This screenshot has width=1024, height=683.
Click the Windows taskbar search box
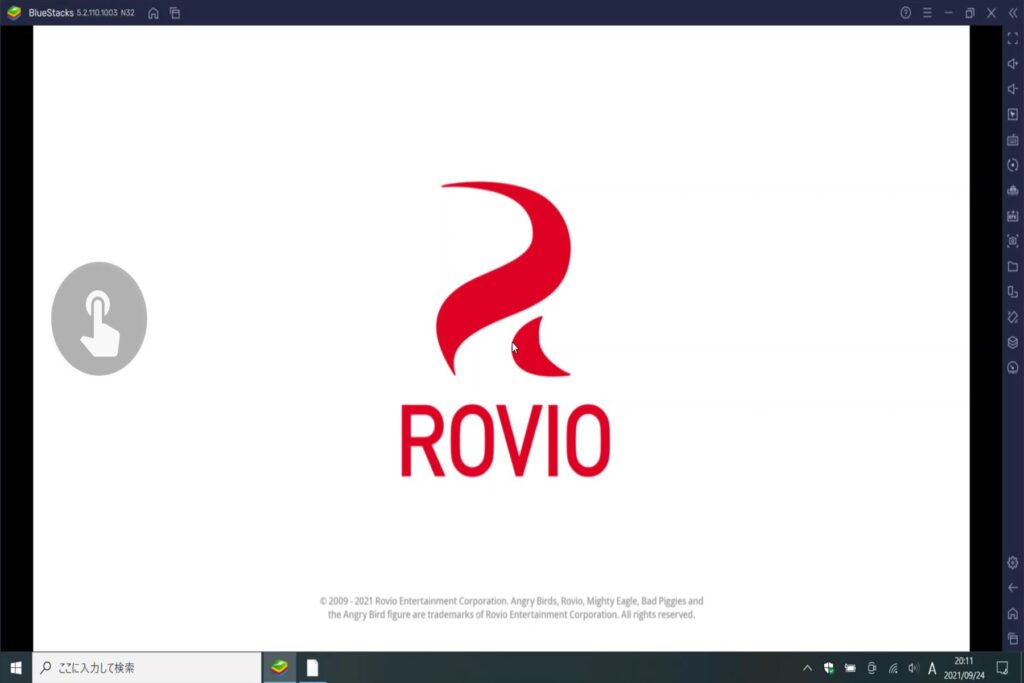click(x=147, y=667)
